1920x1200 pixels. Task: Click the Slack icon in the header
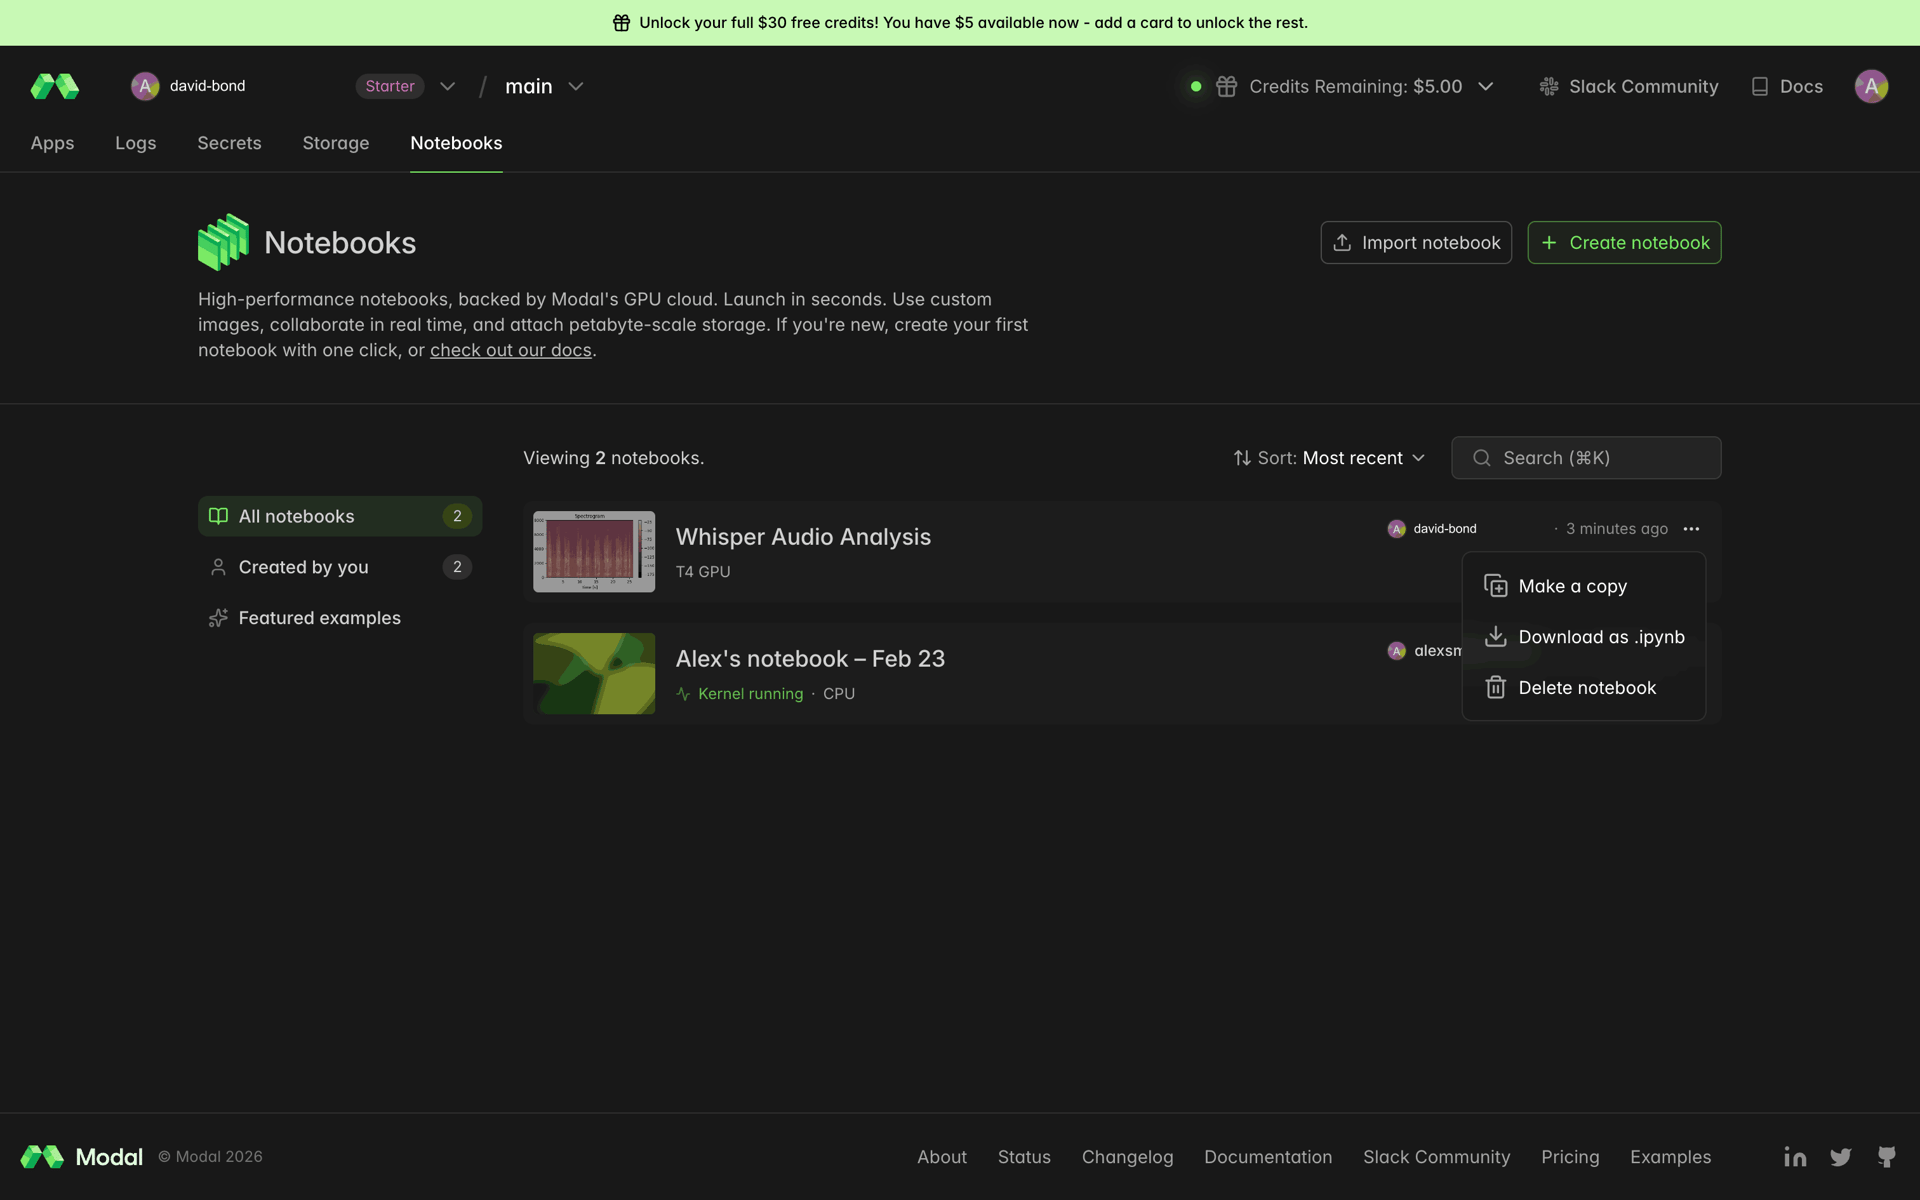point(1549,86)
